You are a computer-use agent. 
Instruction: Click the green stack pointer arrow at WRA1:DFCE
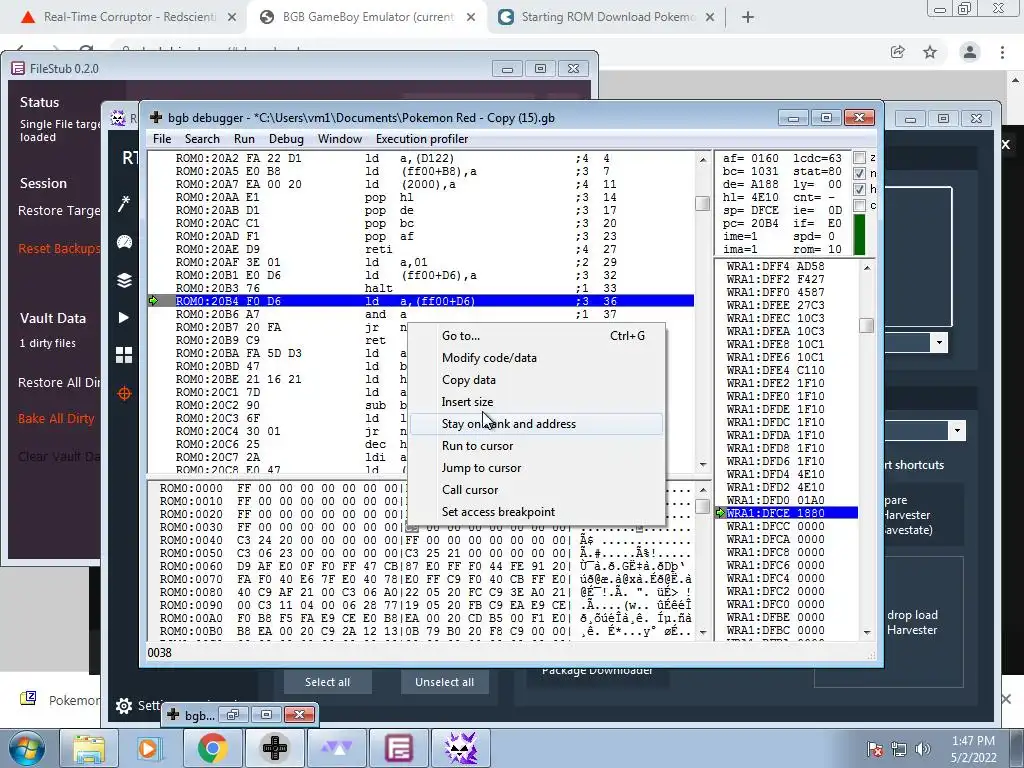(720, 513)
